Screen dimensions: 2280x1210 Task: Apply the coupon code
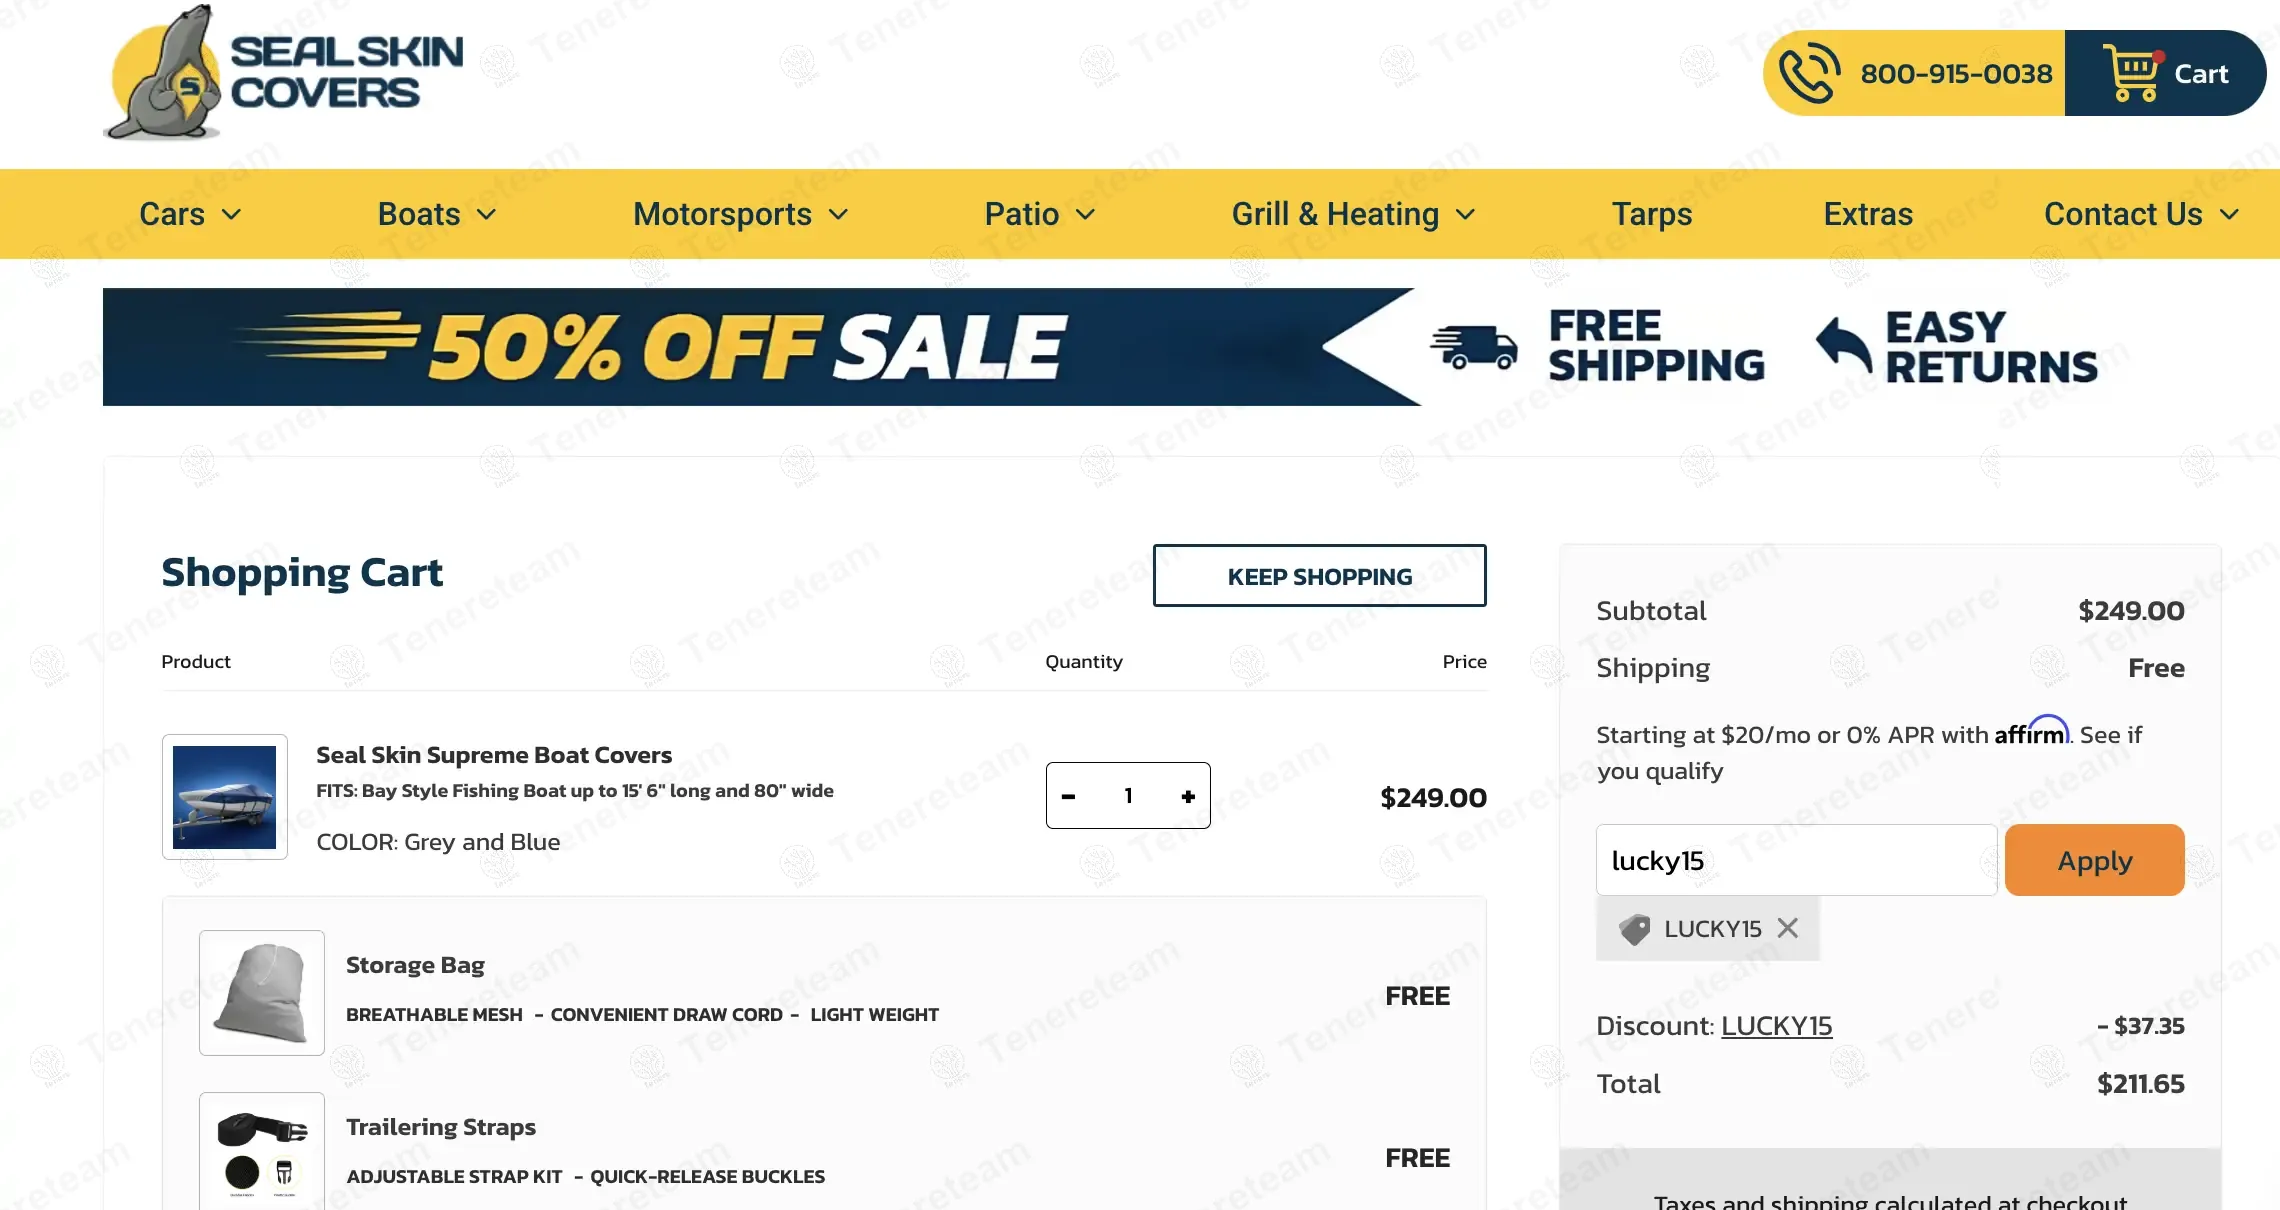(2094, 860)
